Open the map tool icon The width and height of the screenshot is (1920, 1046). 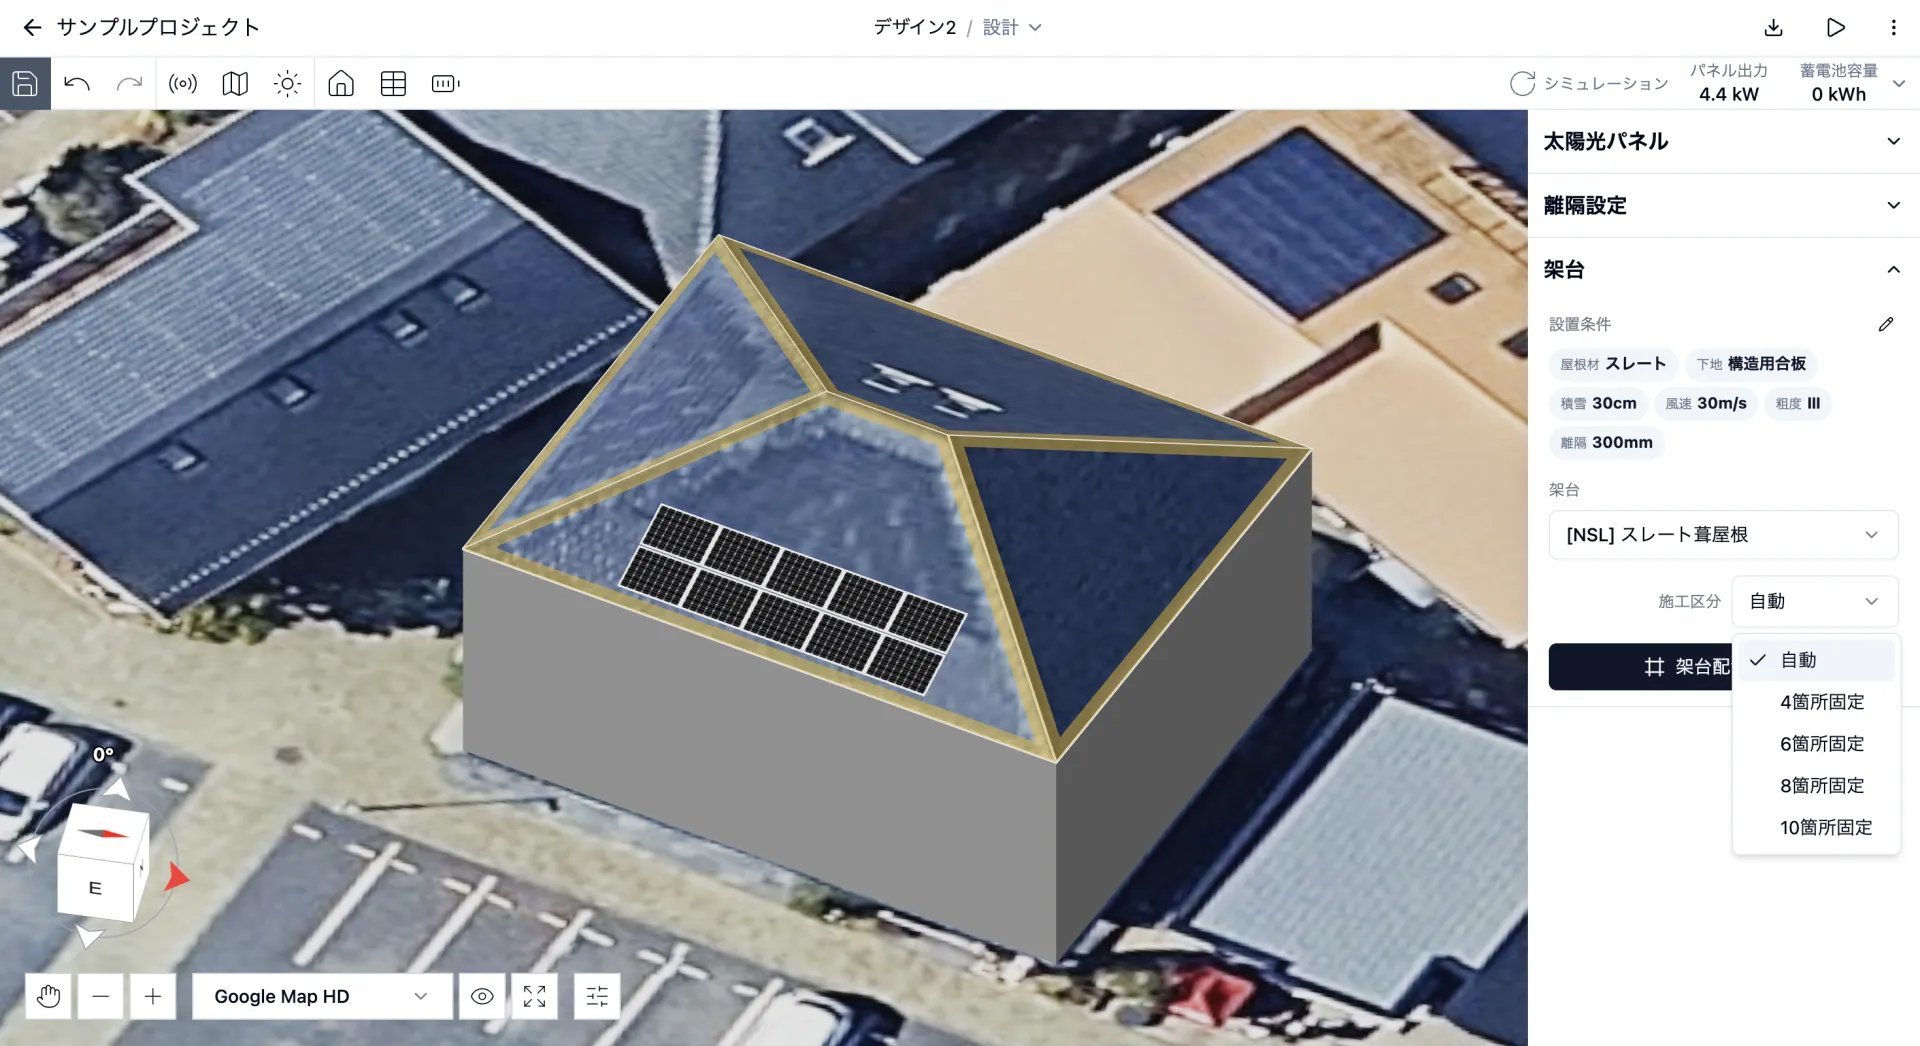tap(235, 83)
